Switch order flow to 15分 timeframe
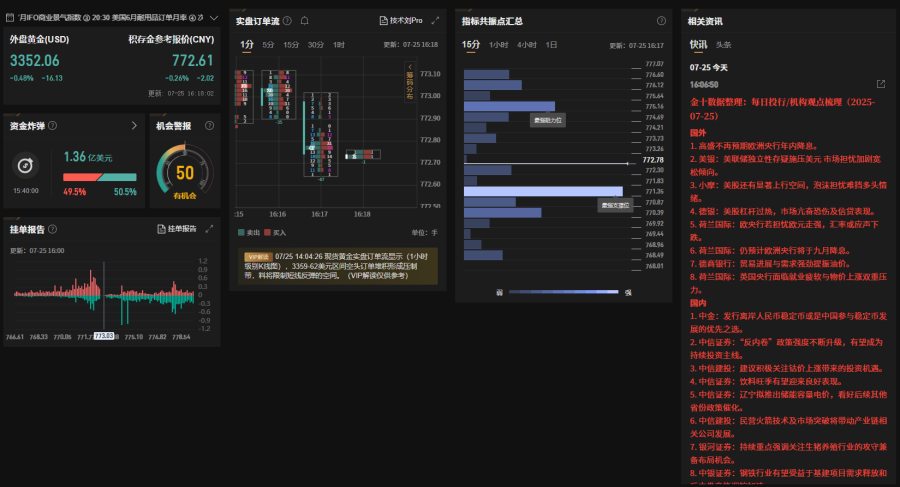This screenshot has height=487, width=900. [291, 45]
